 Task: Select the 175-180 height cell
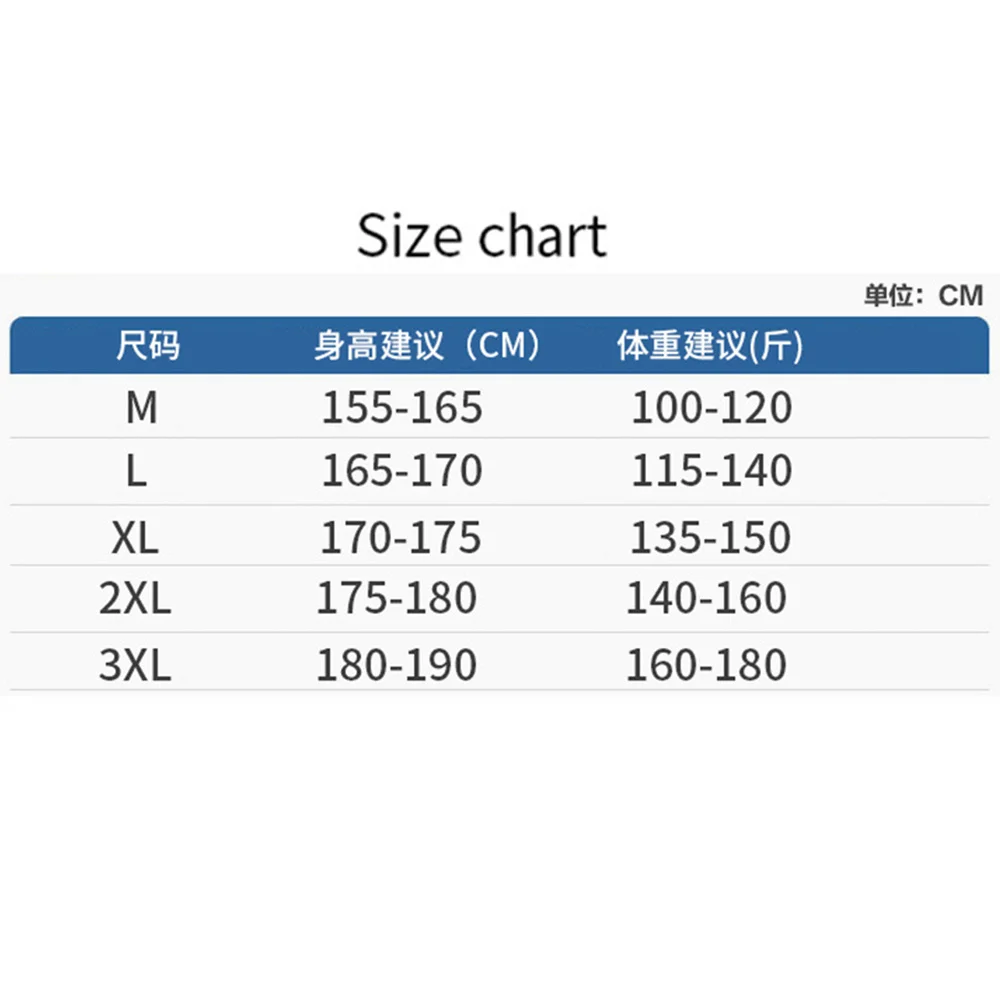point(397,598)
